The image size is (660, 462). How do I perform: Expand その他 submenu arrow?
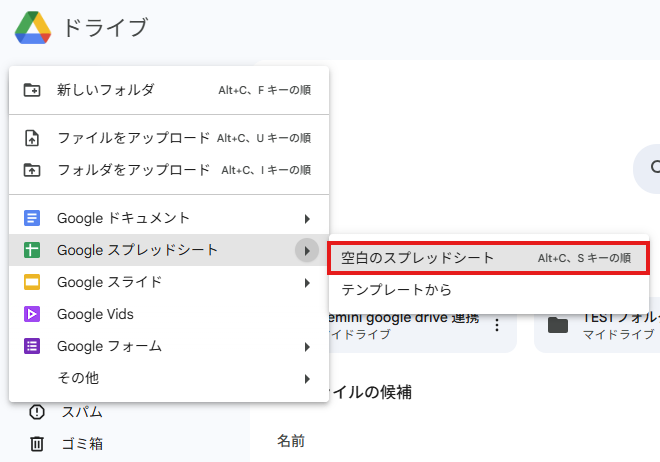click(x=307, y=379)
